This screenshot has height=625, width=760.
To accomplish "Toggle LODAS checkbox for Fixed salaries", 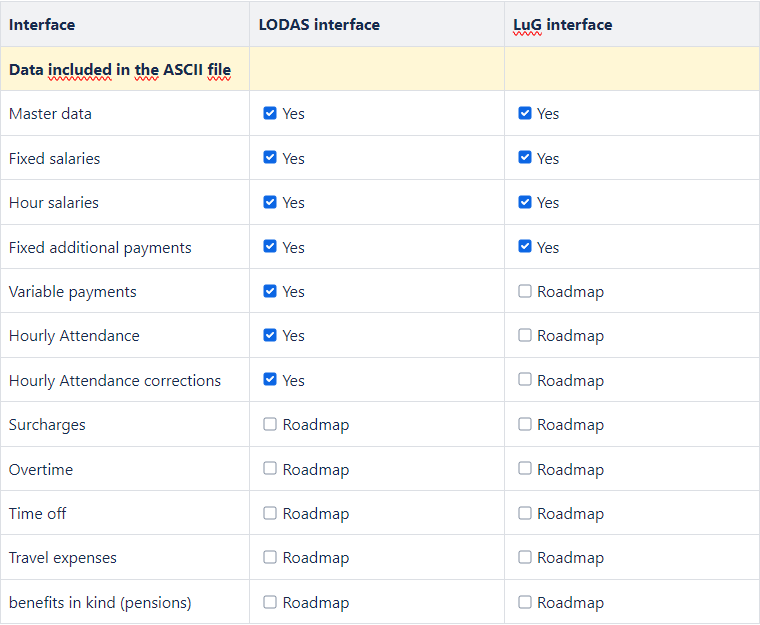I will [270, 157].
